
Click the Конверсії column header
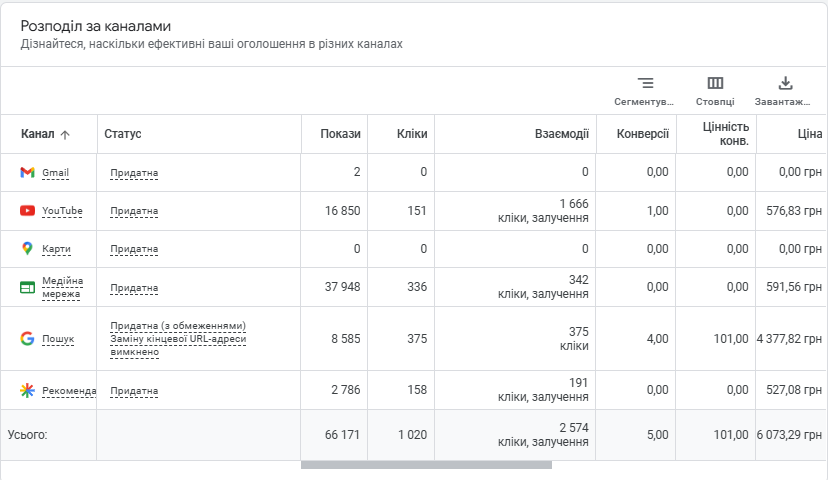point(643,134)
